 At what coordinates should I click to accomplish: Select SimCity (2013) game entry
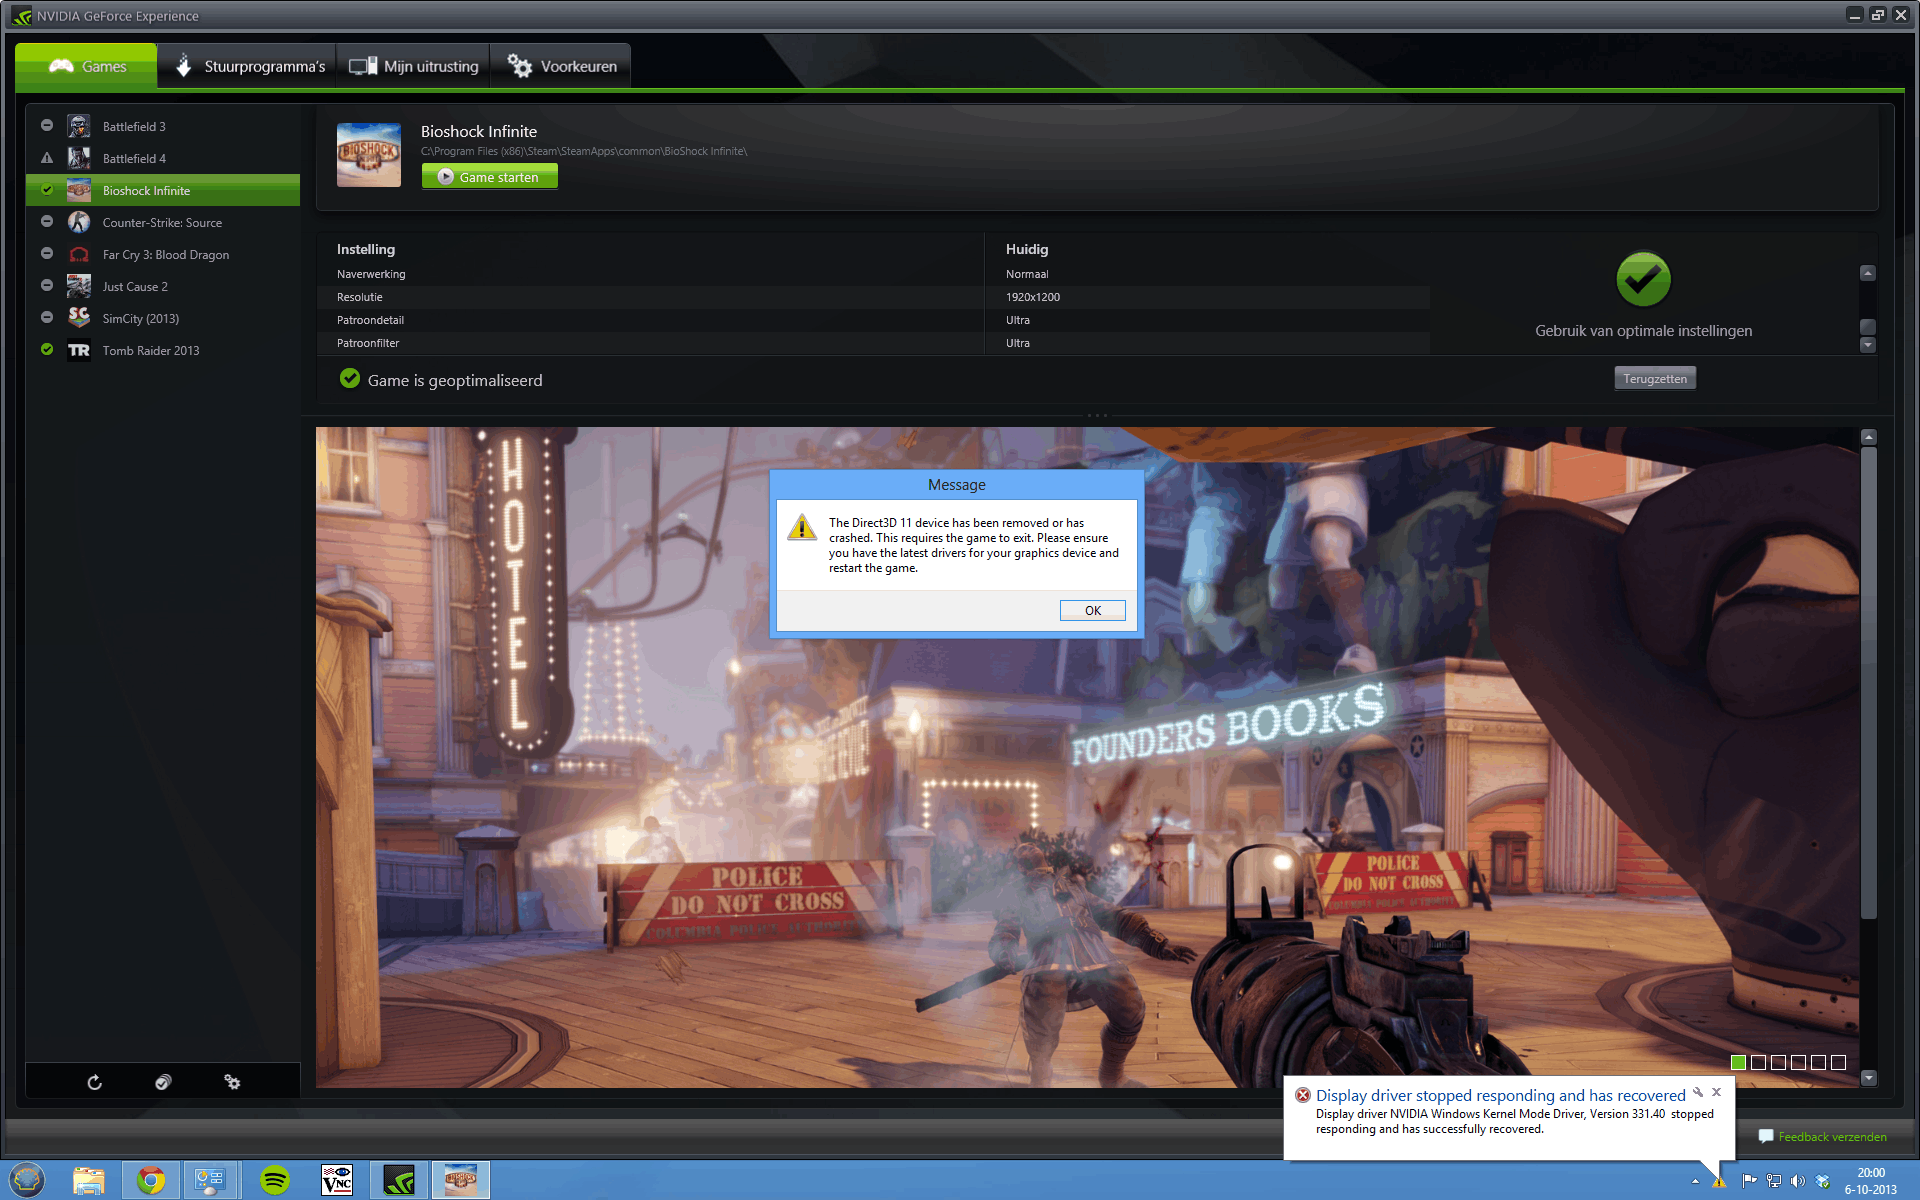click(x=141, y=319)
